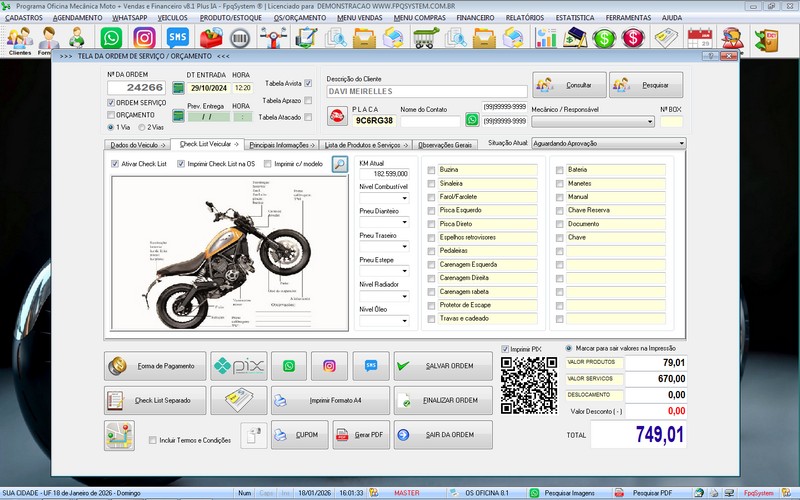Check Incluir Termos e Condições

pos(152,440)
